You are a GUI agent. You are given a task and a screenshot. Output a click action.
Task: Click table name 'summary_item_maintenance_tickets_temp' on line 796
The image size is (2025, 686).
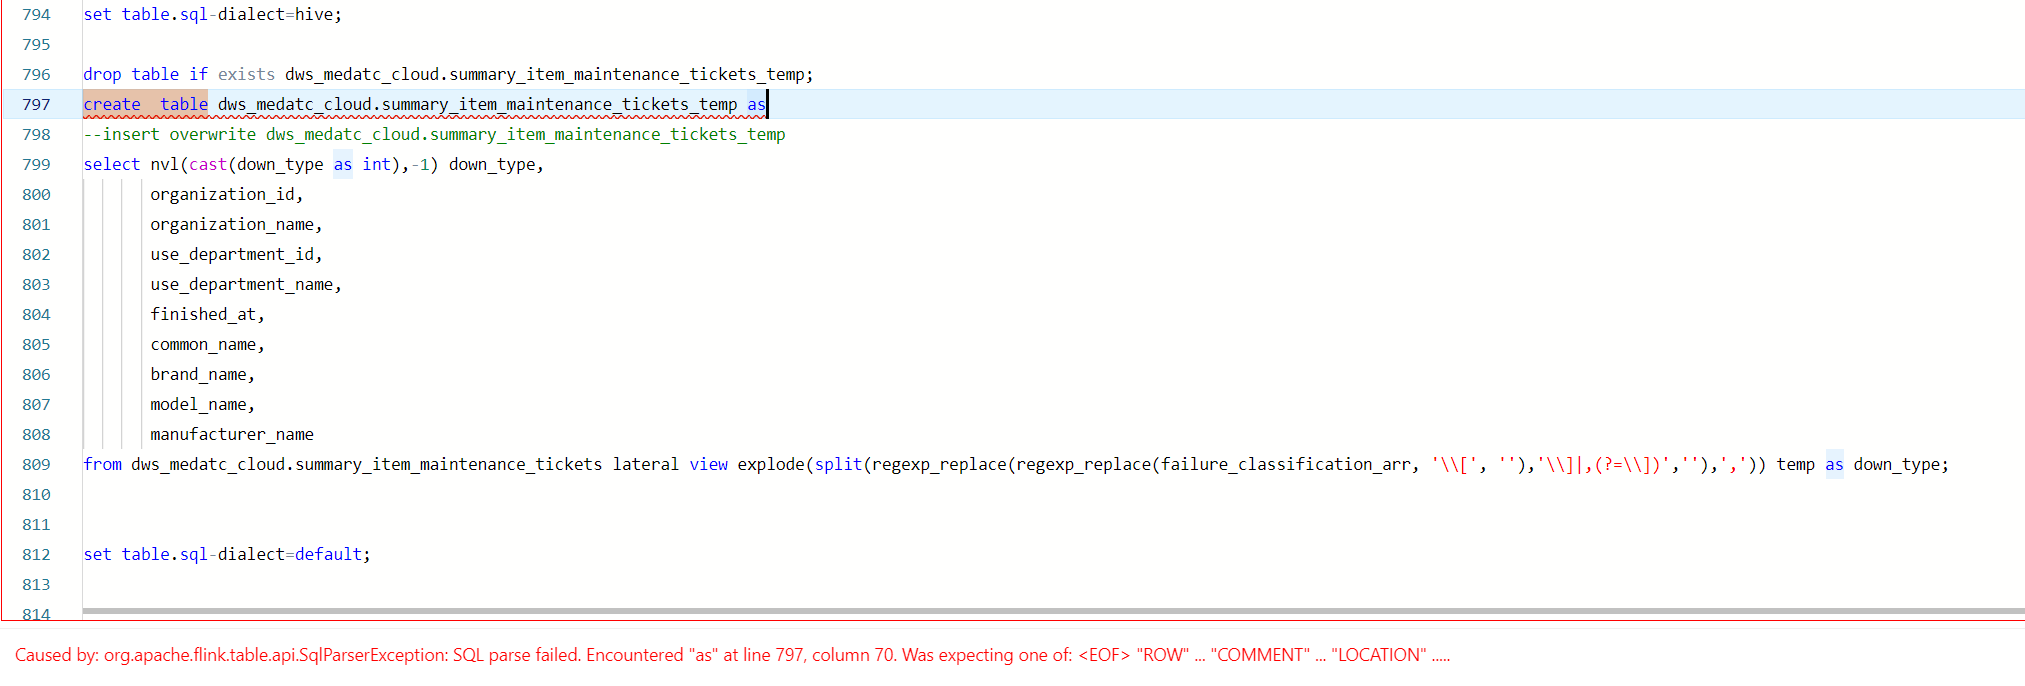pos(627,75)
